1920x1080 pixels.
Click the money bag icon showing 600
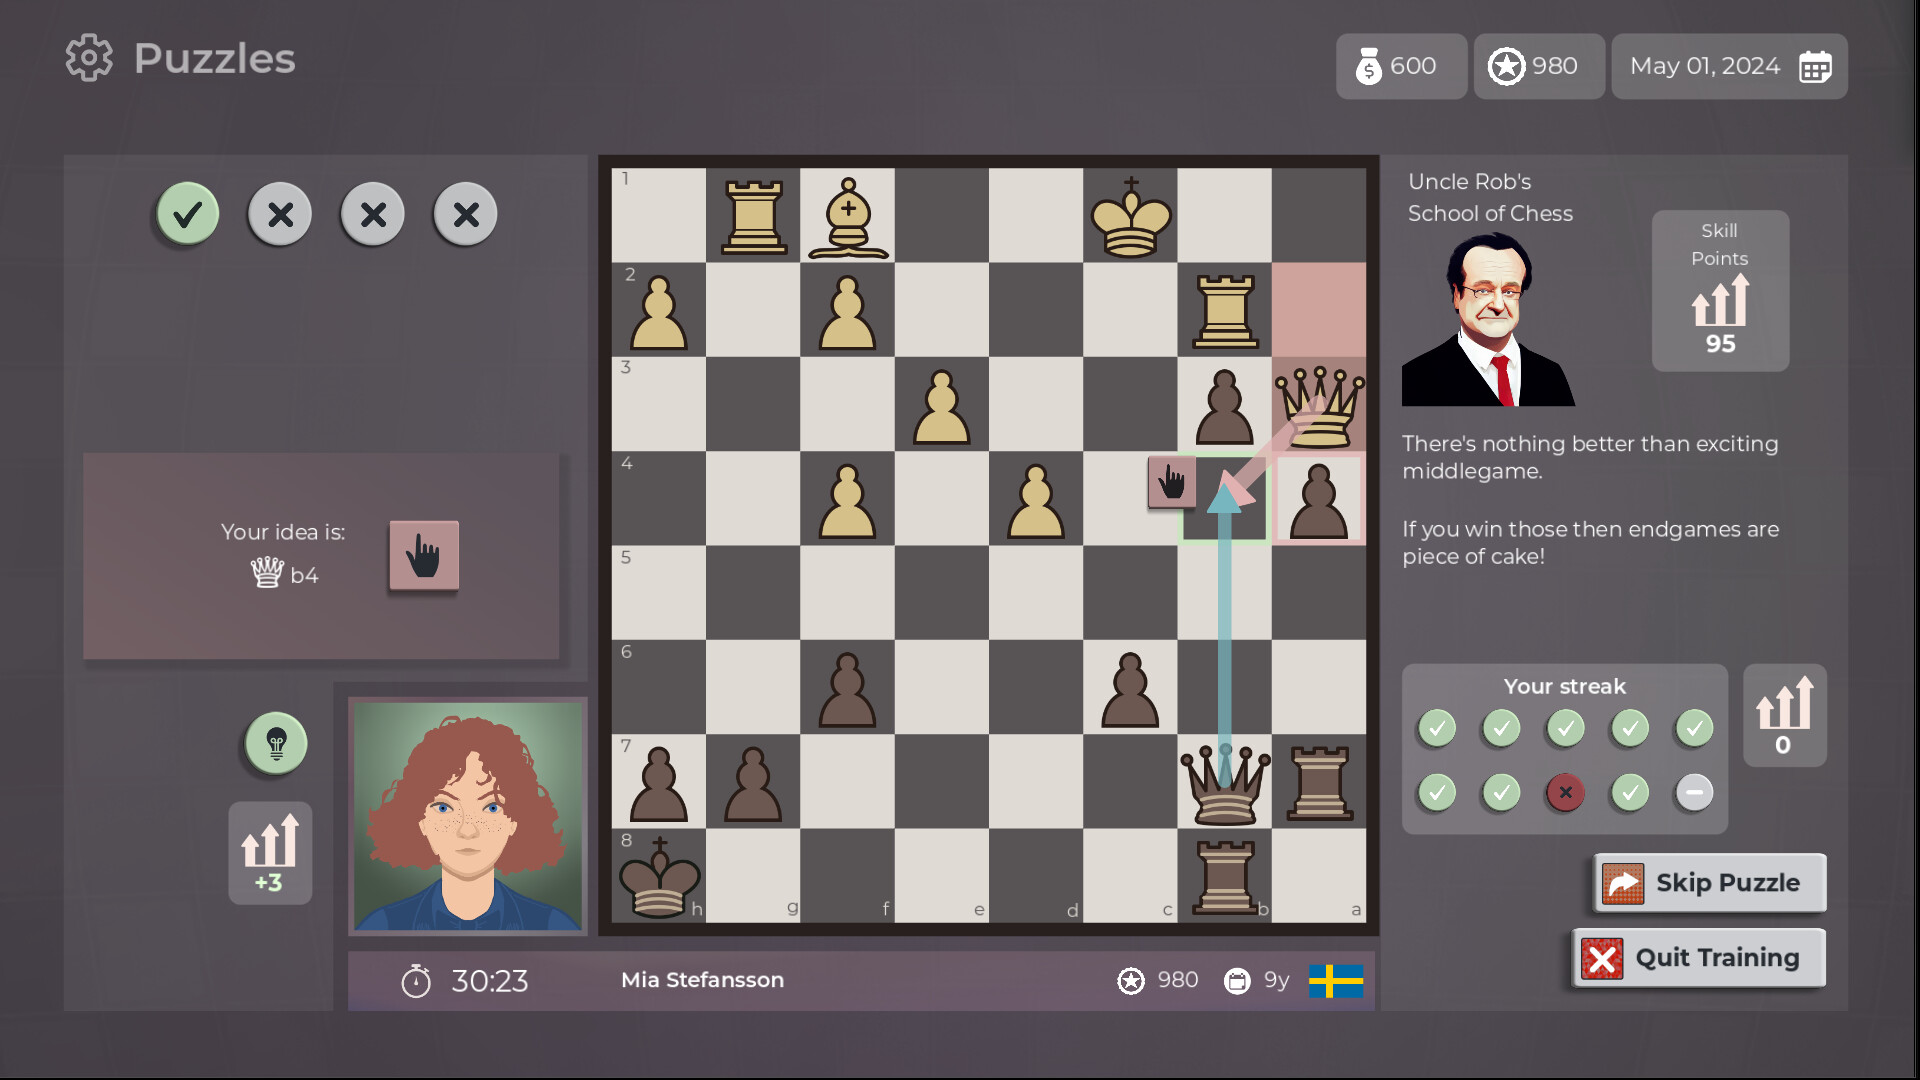(1369, 66)
